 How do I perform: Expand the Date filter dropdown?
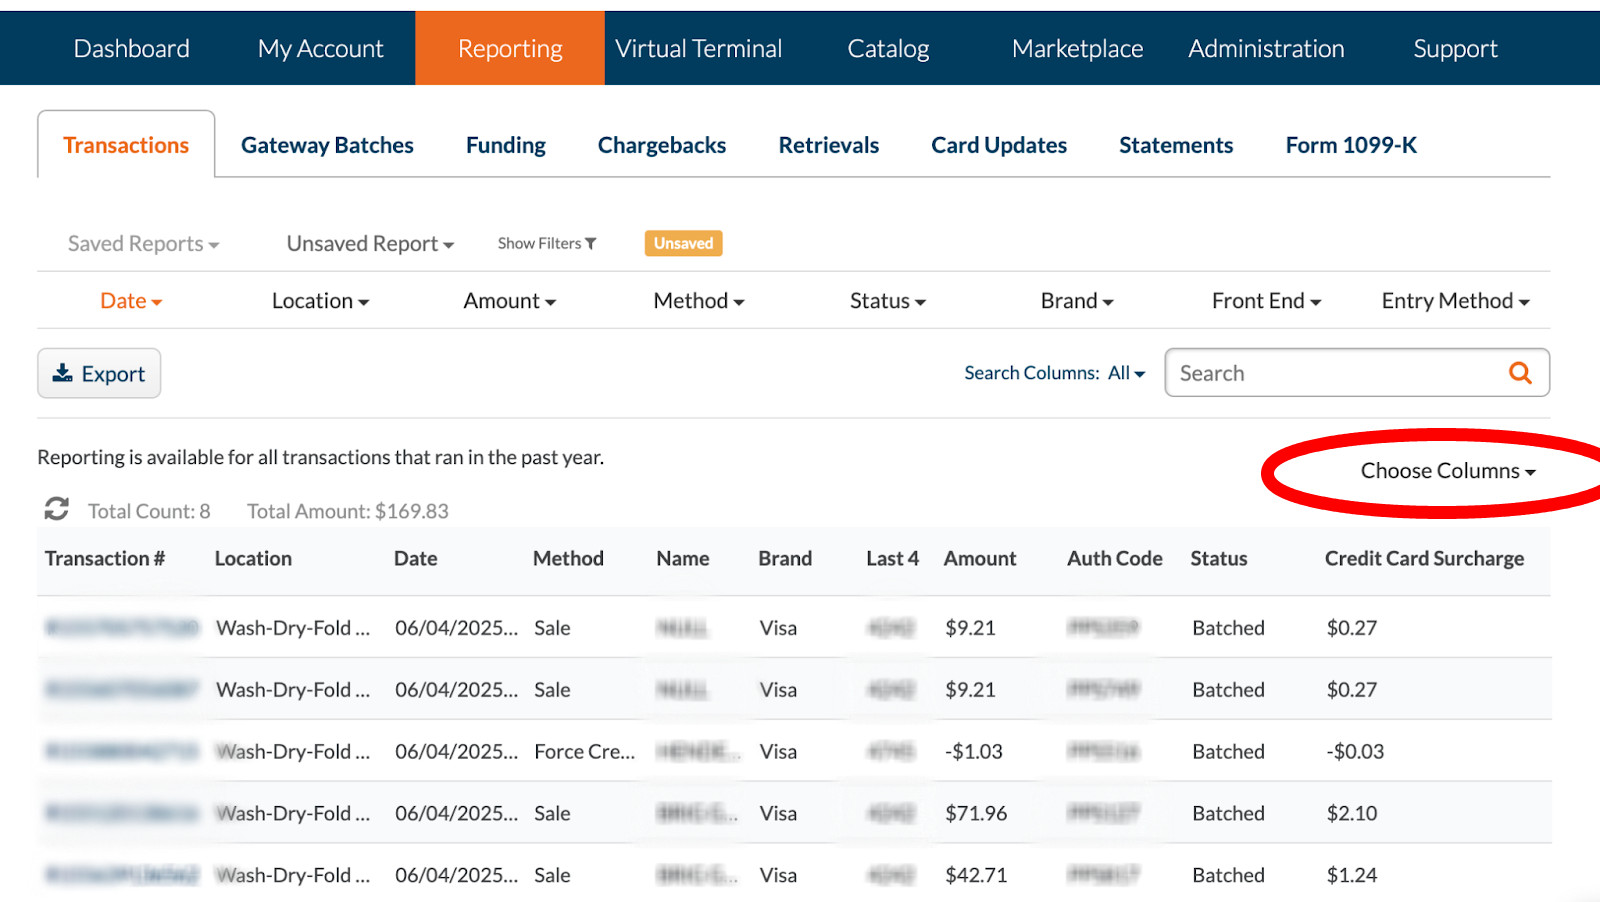coord(131,301)
